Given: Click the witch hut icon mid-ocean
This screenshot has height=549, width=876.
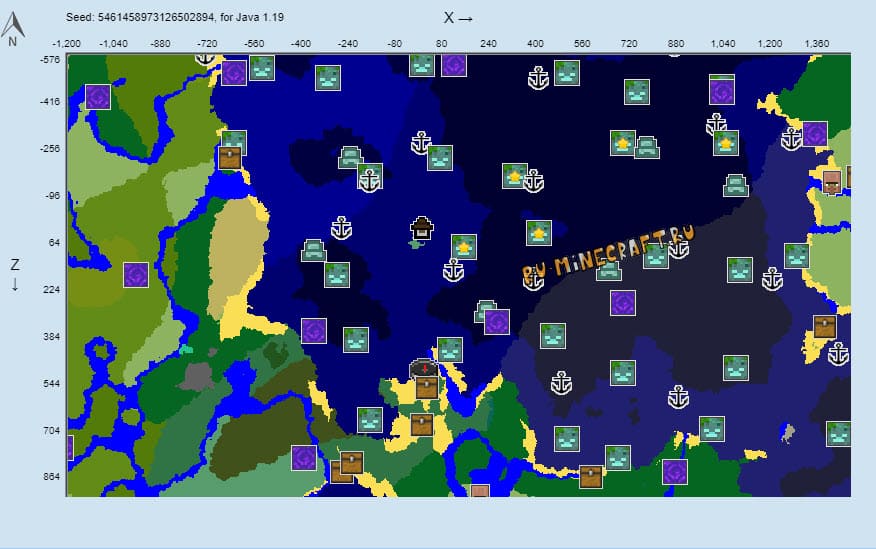Looking at the screenshot, I should click(x=421, y=230).
